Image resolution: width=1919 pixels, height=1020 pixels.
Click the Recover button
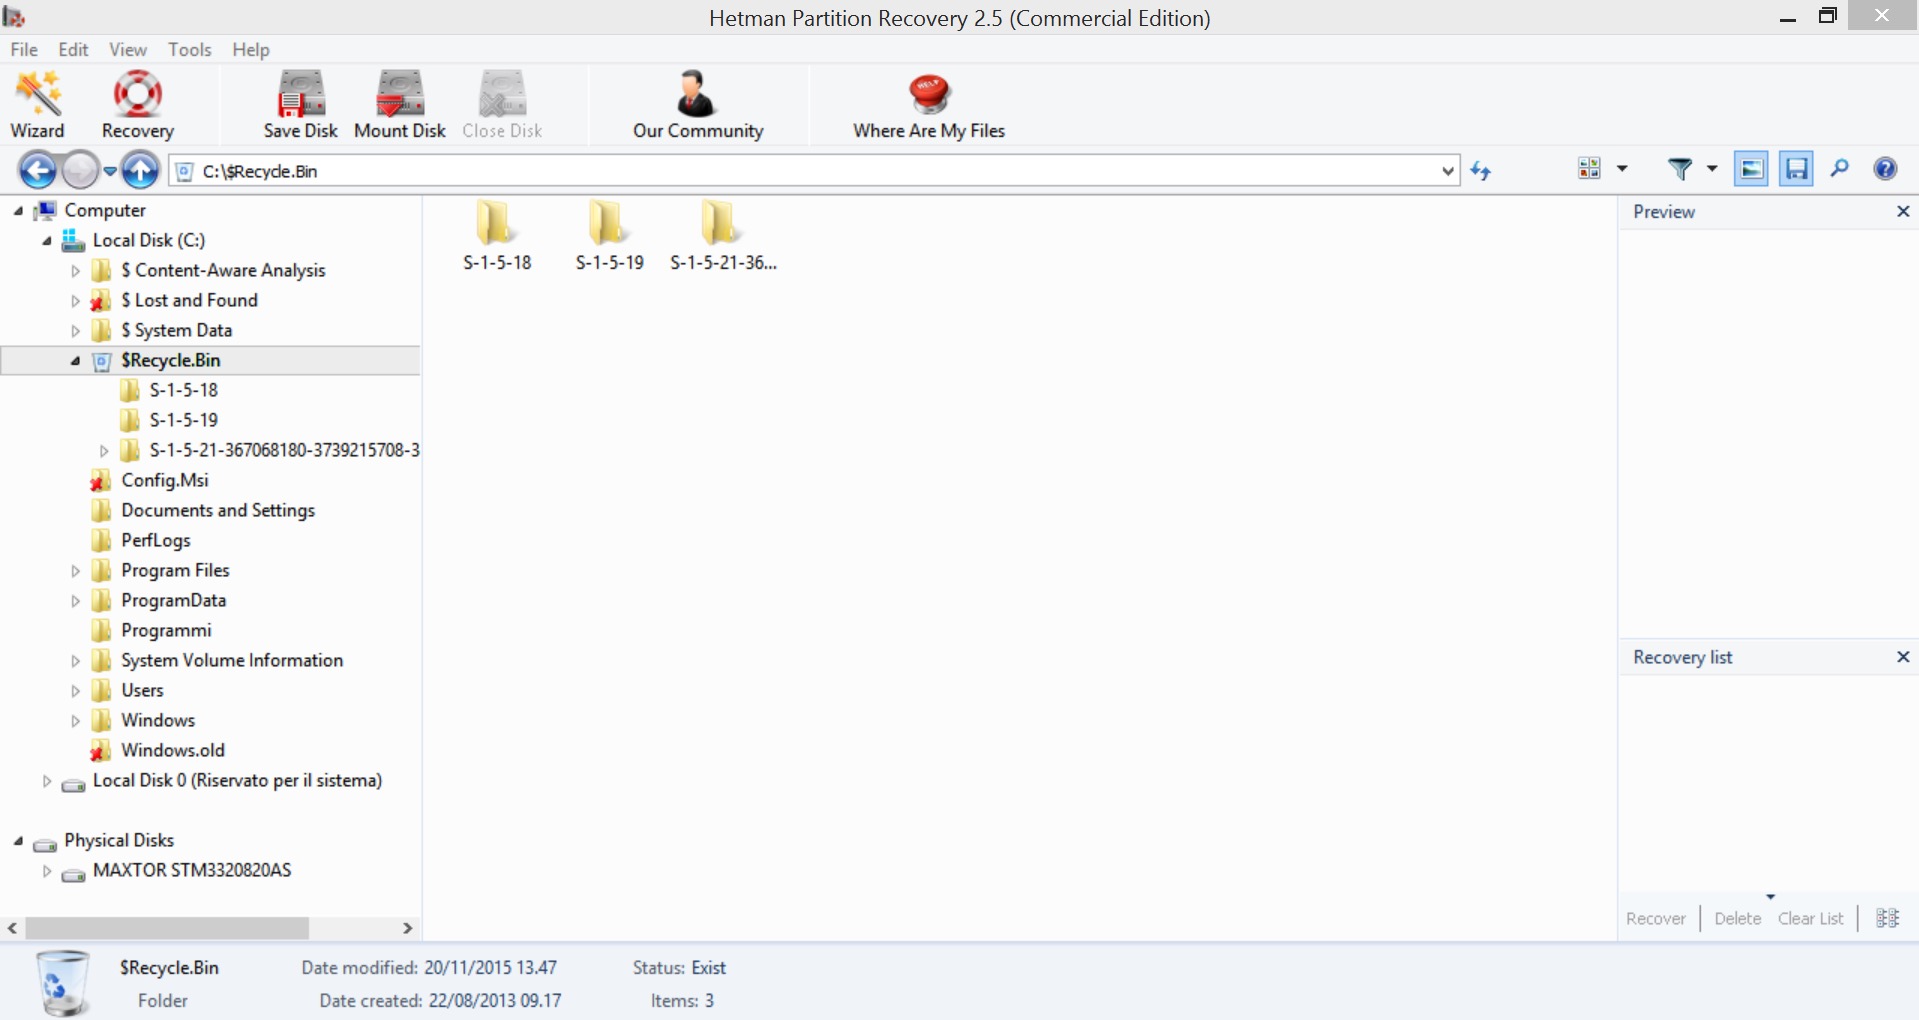point(1656,918)
